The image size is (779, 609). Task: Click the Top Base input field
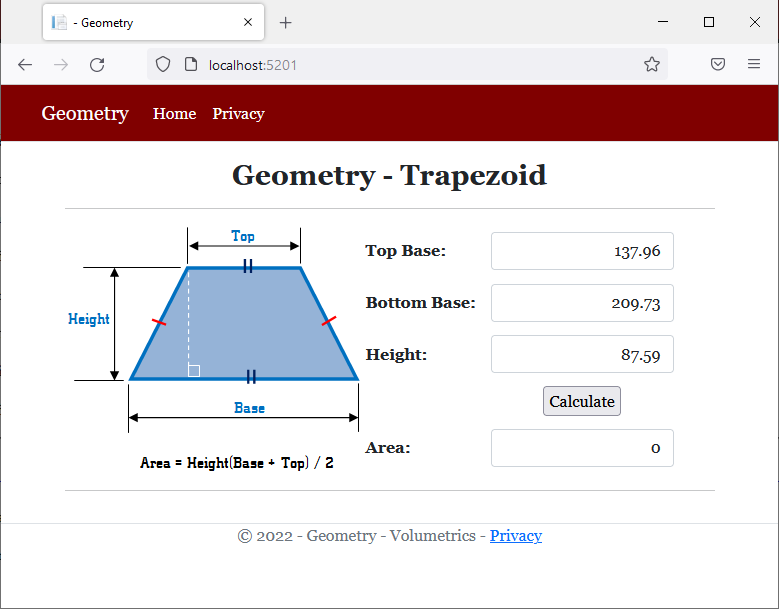pyautogui.click(x=582, y=251)
